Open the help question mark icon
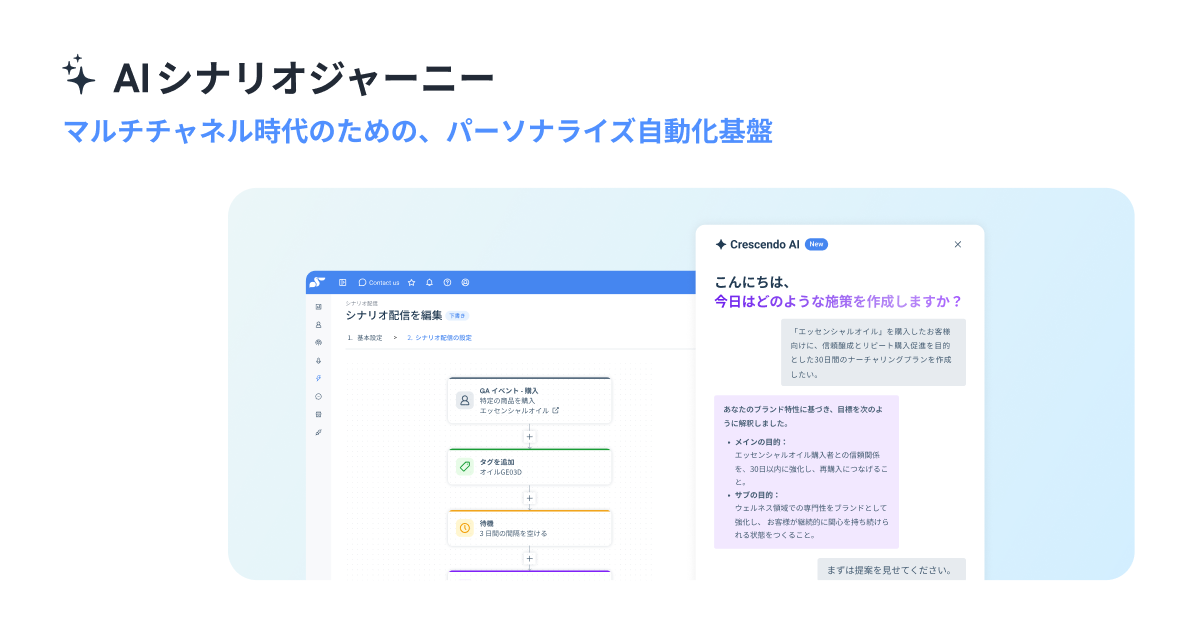The image size is (1200, 627). pos(446,283)
